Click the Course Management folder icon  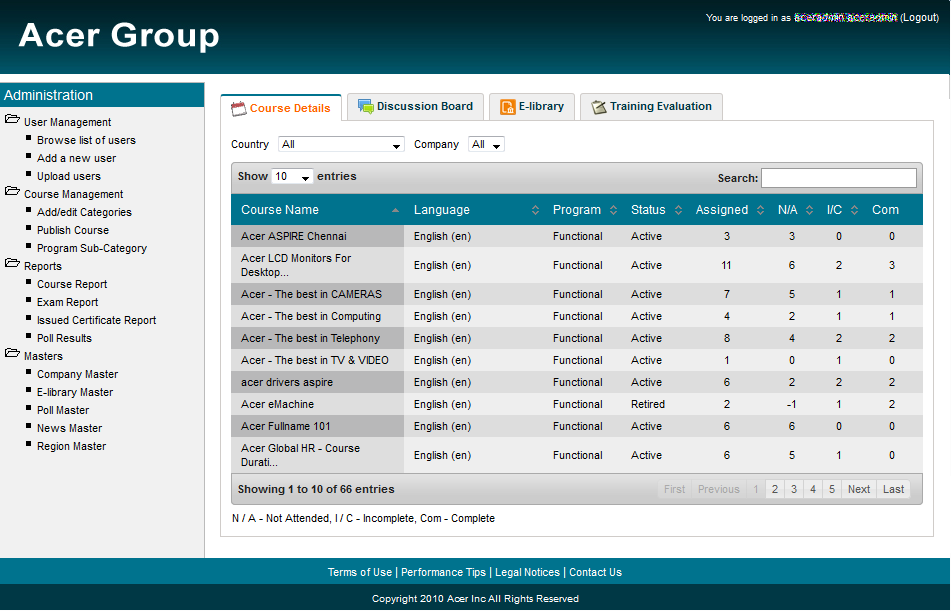[x=12, y=192]
